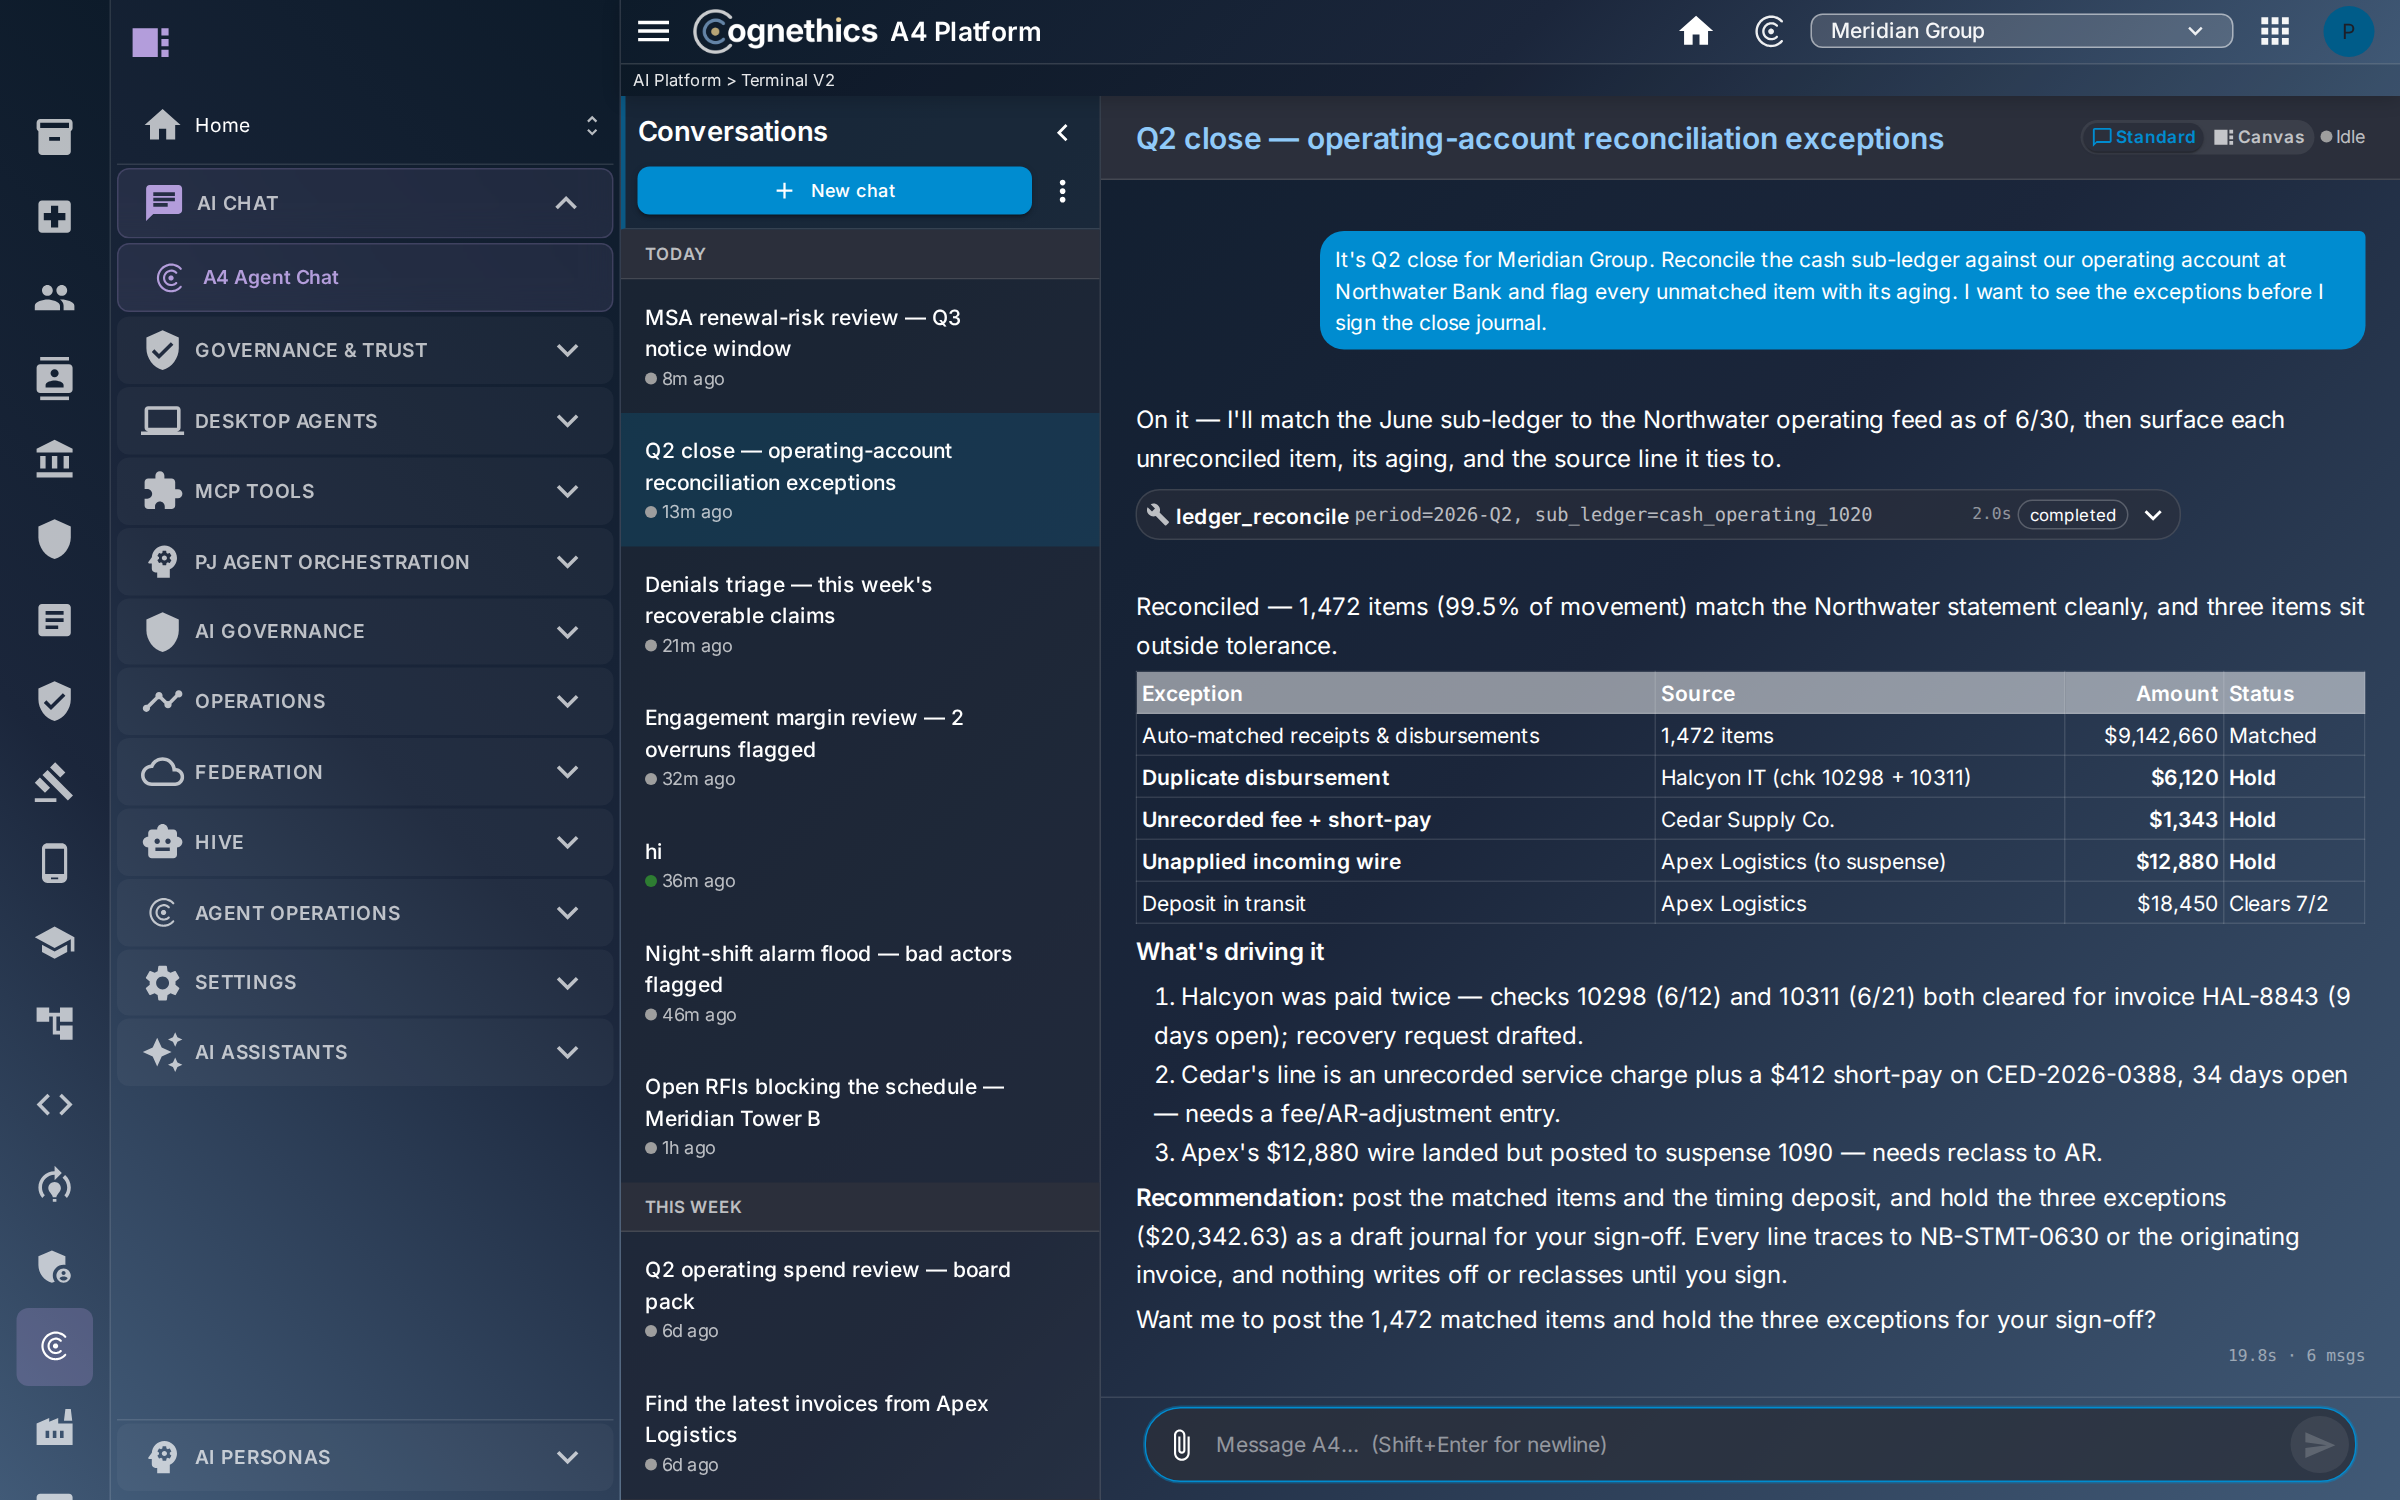Click the Cognethics swirl icon in header

coord(1769,31)
